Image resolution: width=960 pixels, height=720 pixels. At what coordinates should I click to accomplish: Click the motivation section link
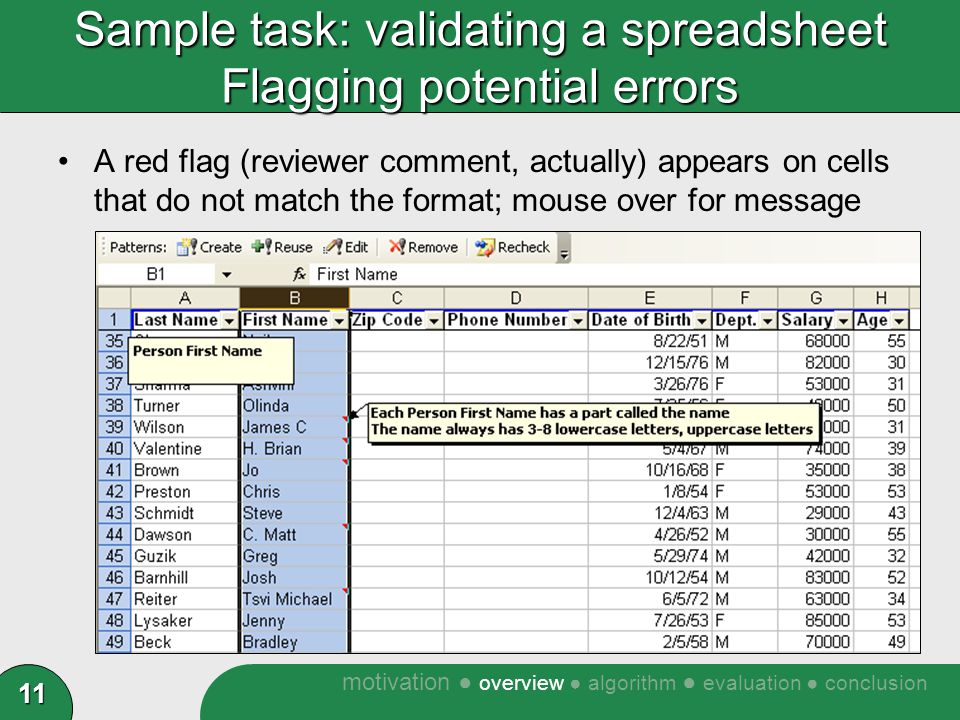pos(396,682)
